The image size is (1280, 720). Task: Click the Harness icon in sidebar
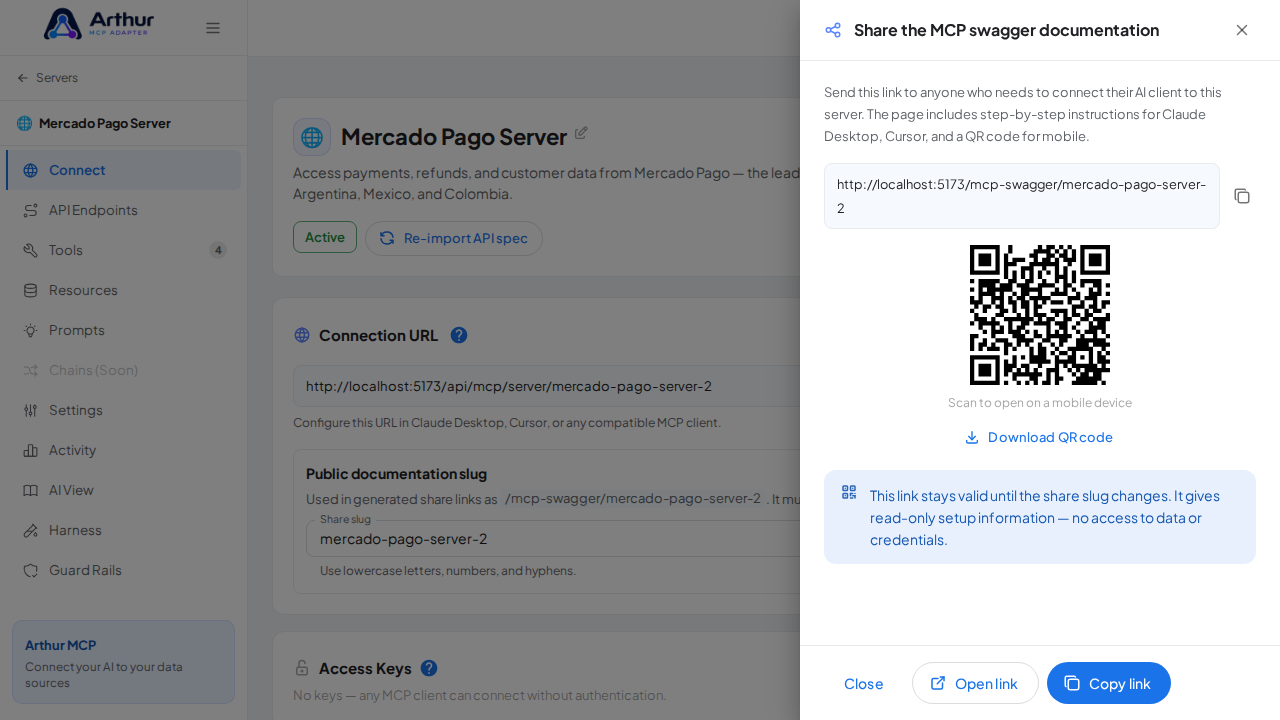click(30, 530)
